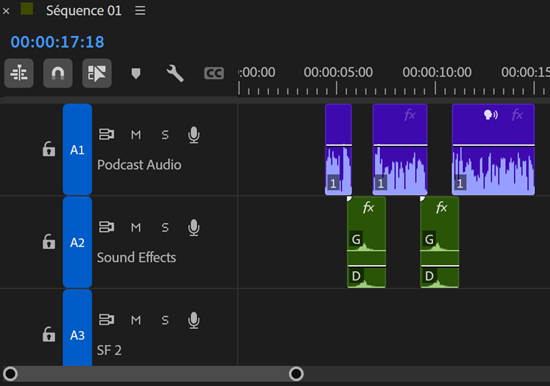
Task: Click the fx badge on second green clip
Action: 442,207
